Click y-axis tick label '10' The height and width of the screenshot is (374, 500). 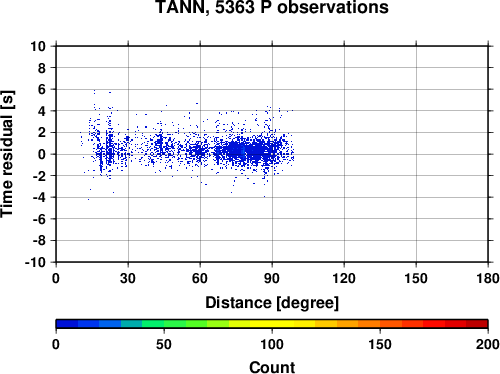(38, 46)
